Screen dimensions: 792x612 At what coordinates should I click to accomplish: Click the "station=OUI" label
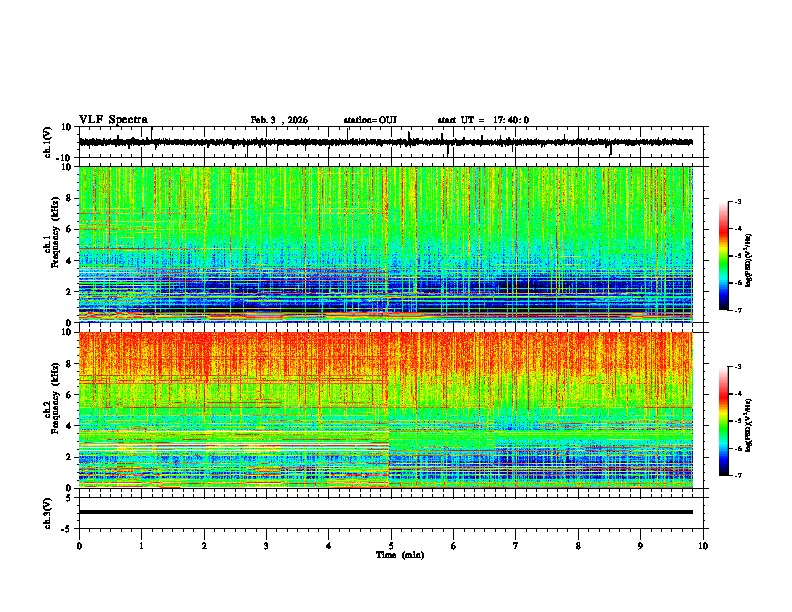tap(370, 120)
